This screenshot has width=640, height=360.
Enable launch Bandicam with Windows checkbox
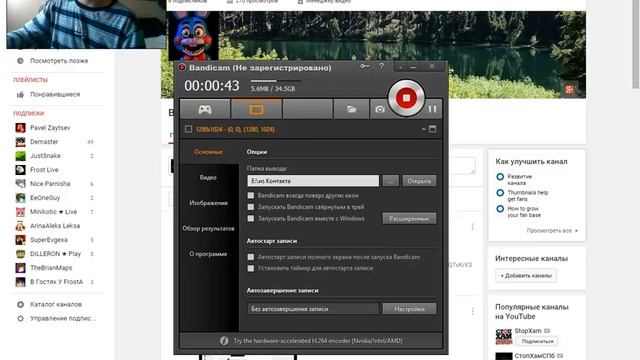coord(251,218)
